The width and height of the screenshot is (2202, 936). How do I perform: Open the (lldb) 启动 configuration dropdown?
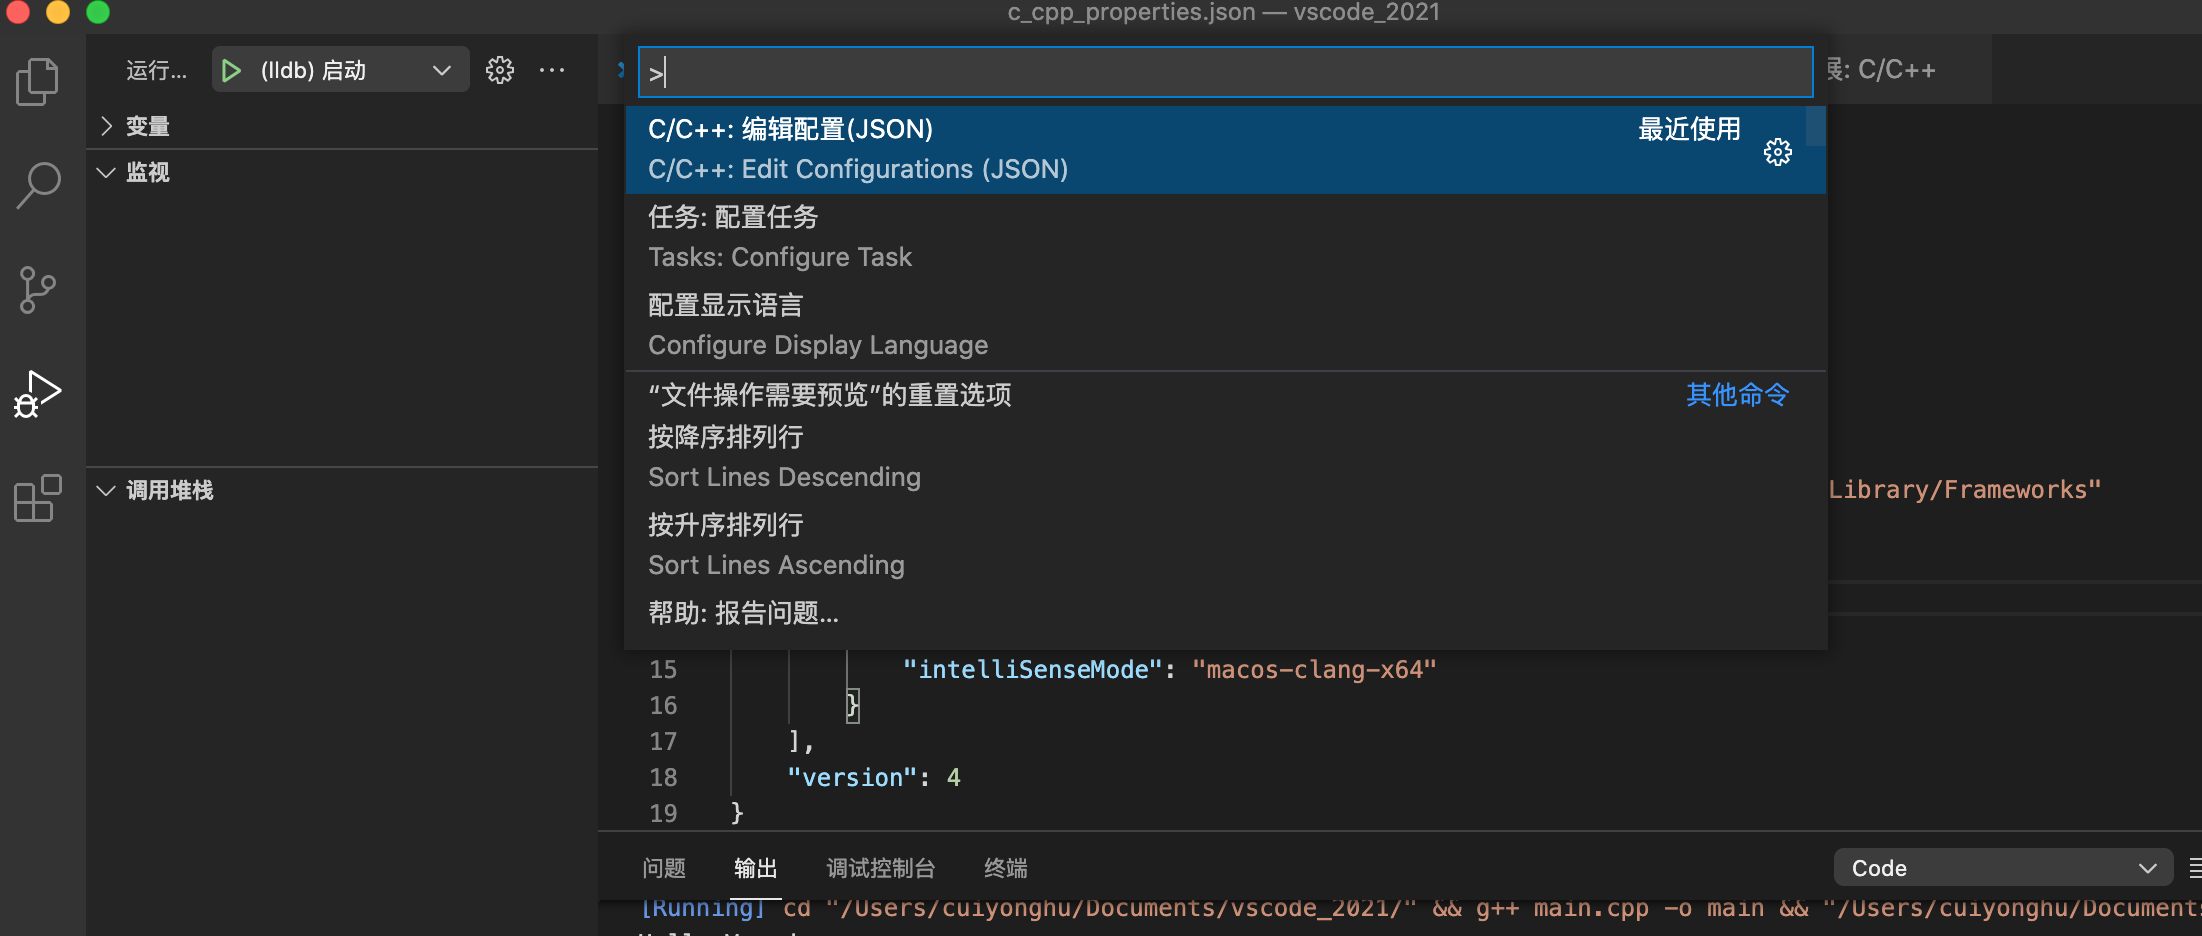point(441,70)
